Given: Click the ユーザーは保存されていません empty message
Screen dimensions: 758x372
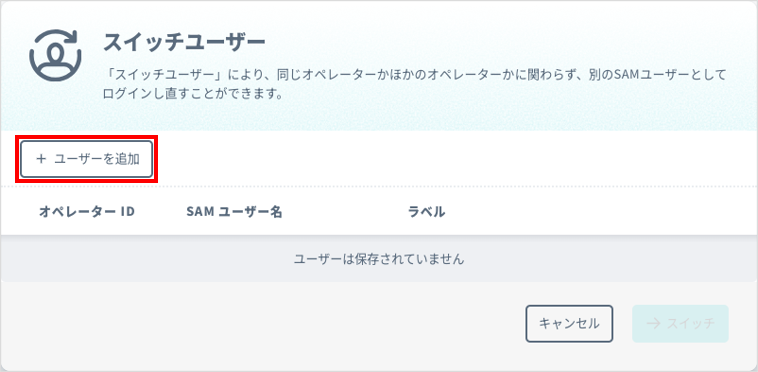Looking at the screenshot, I should pyautogui.click(x=379, y=259).
